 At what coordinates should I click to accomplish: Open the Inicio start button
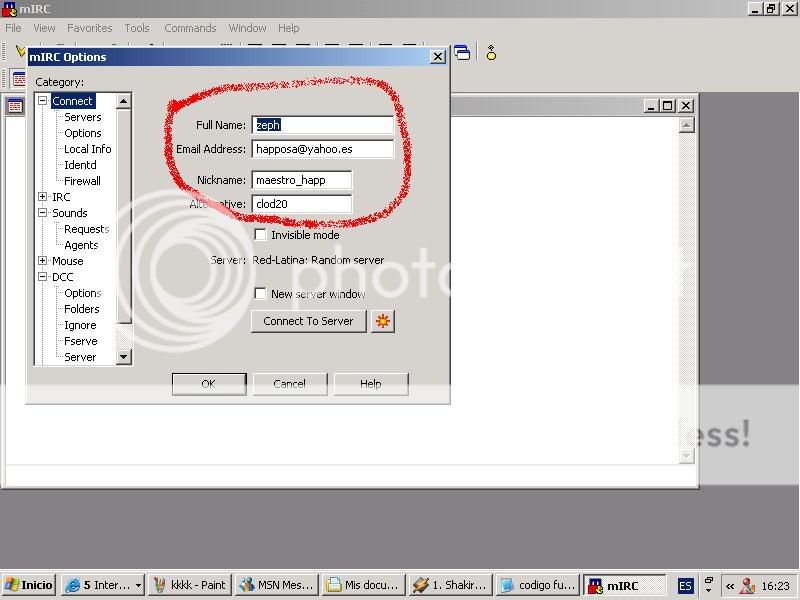tap(29, 585)
